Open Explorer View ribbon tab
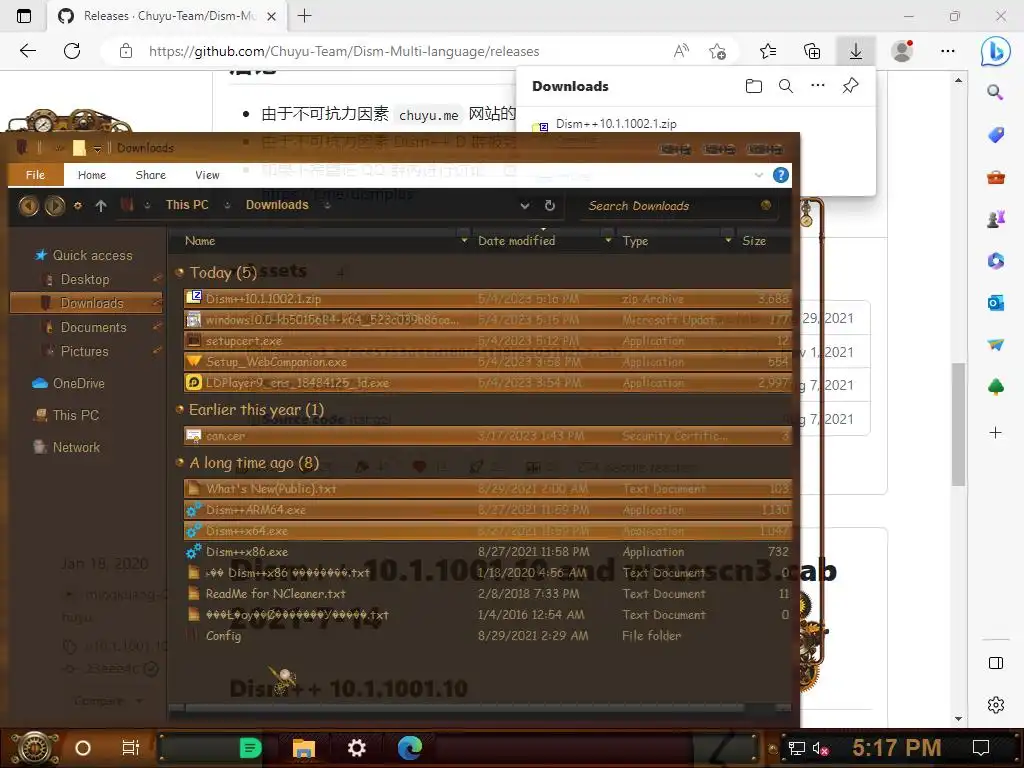This screenshot has height=768, width=1024. coord(207,175)
